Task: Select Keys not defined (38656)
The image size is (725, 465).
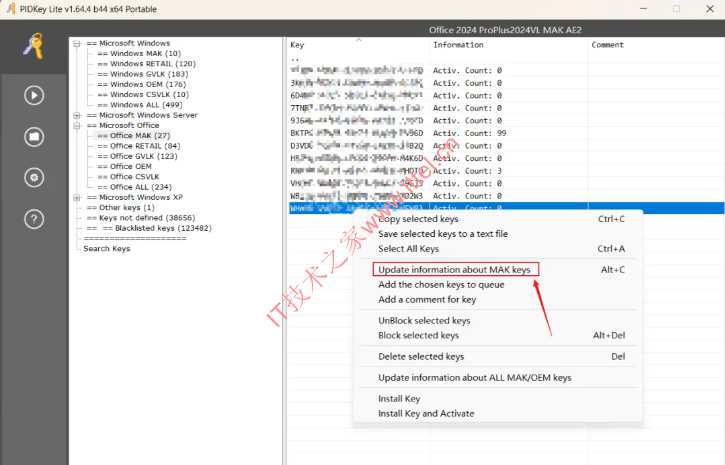Action: coord(141,218)
